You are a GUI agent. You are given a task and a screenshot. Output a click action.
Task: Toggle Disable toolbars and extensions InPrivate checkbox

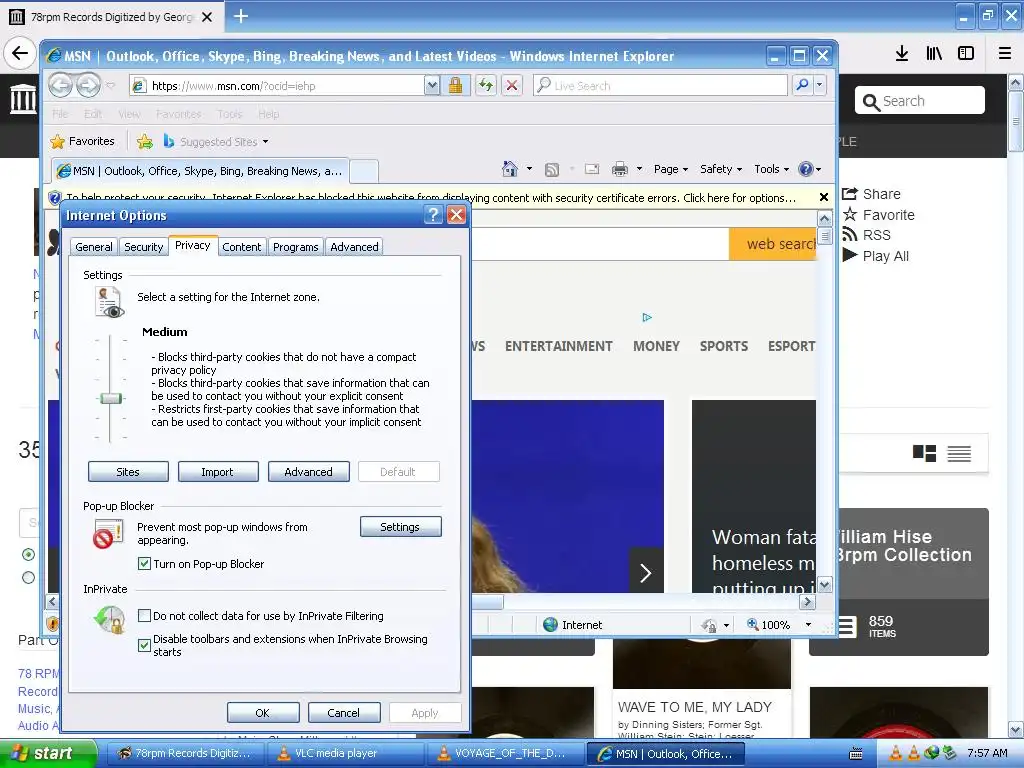tap(144, 645)
